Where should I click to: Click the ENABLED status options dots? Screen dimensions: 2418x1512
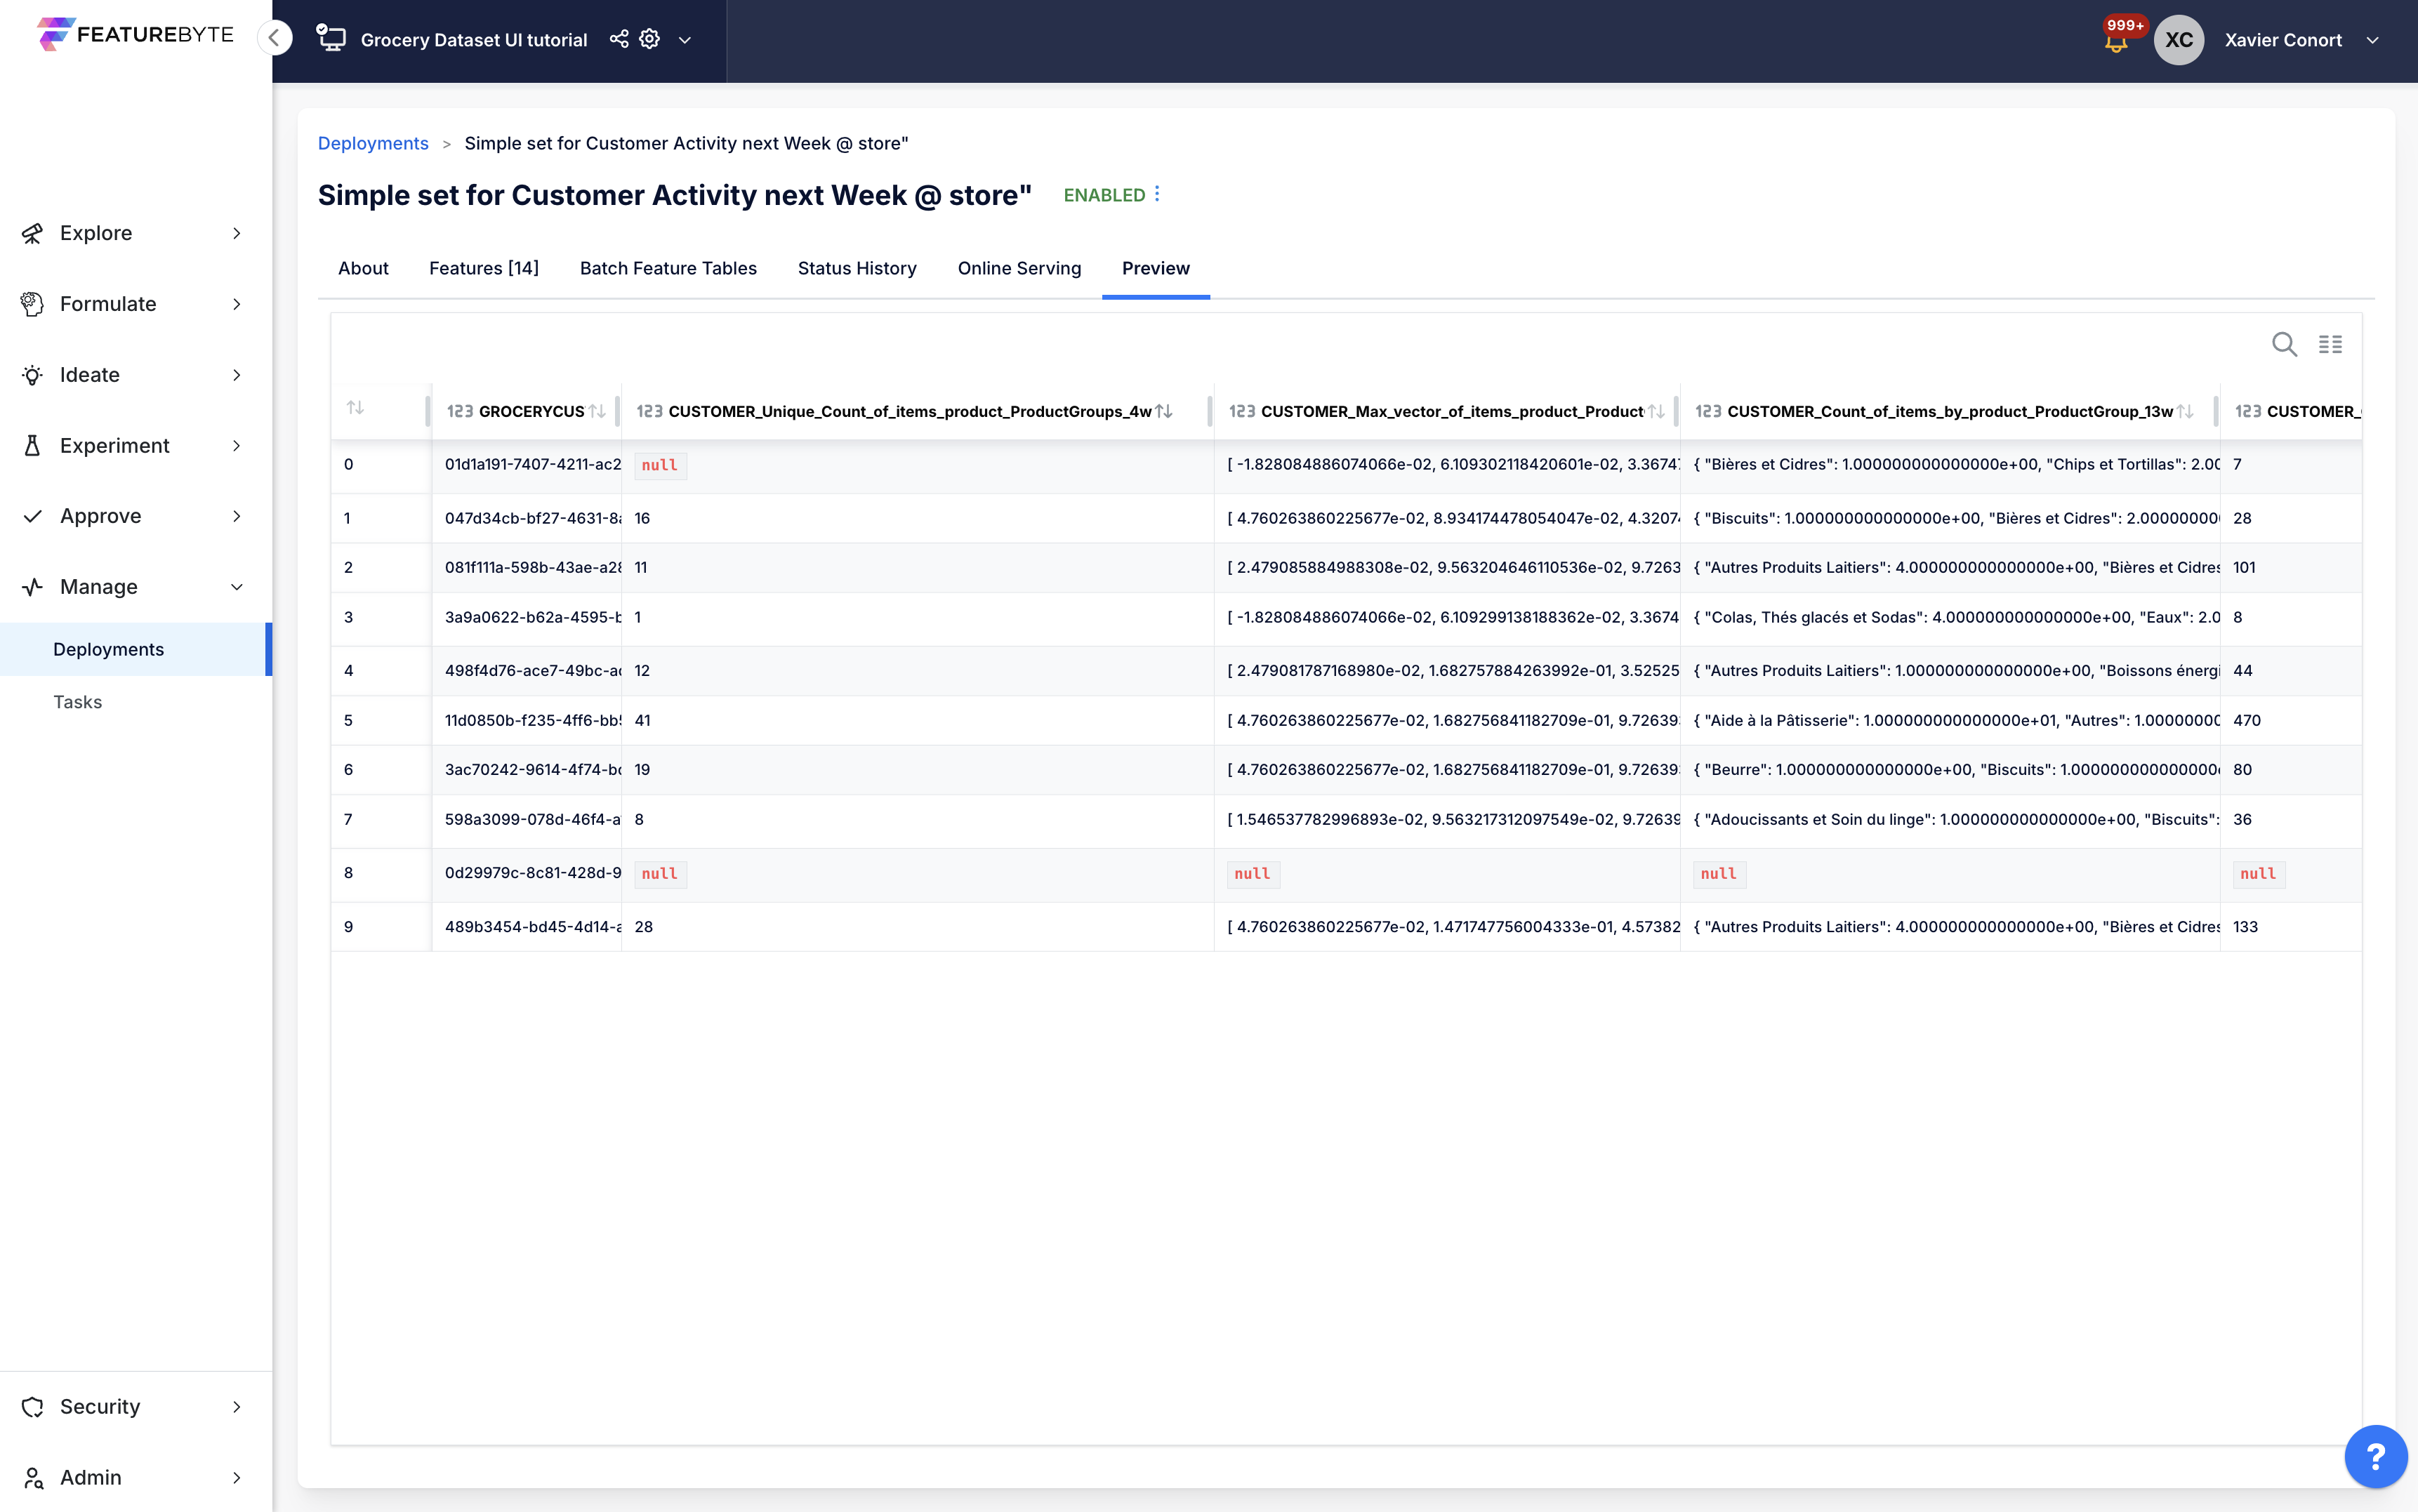click(1157, 194)
